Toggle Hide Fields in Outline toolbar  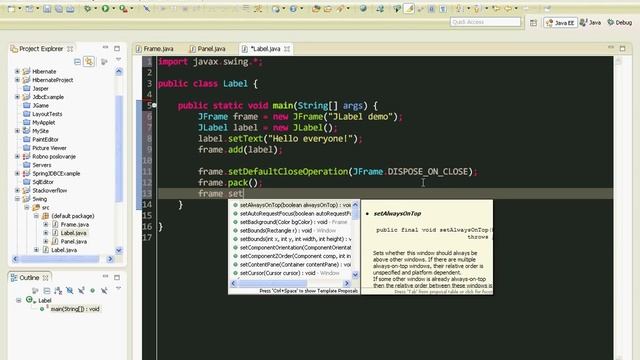[x=70, y=291]
